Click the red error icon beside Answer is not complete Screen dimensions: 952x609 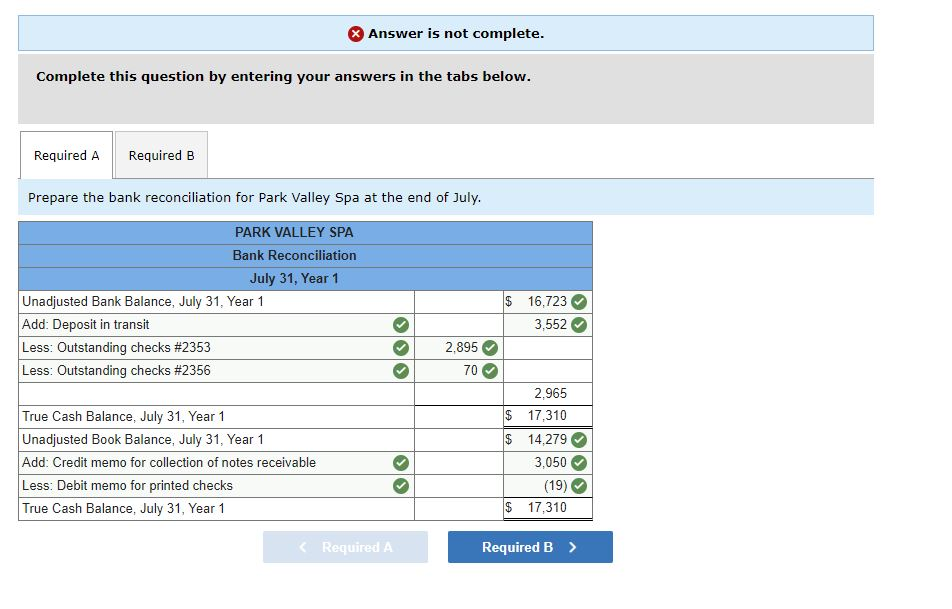(x=356, y=34)
